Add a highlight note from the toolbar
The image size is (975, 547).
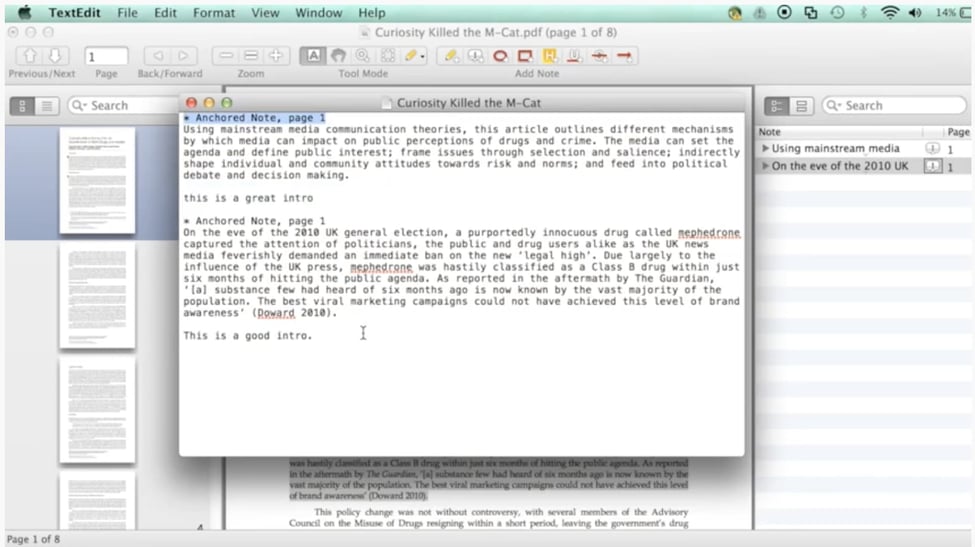550,56
